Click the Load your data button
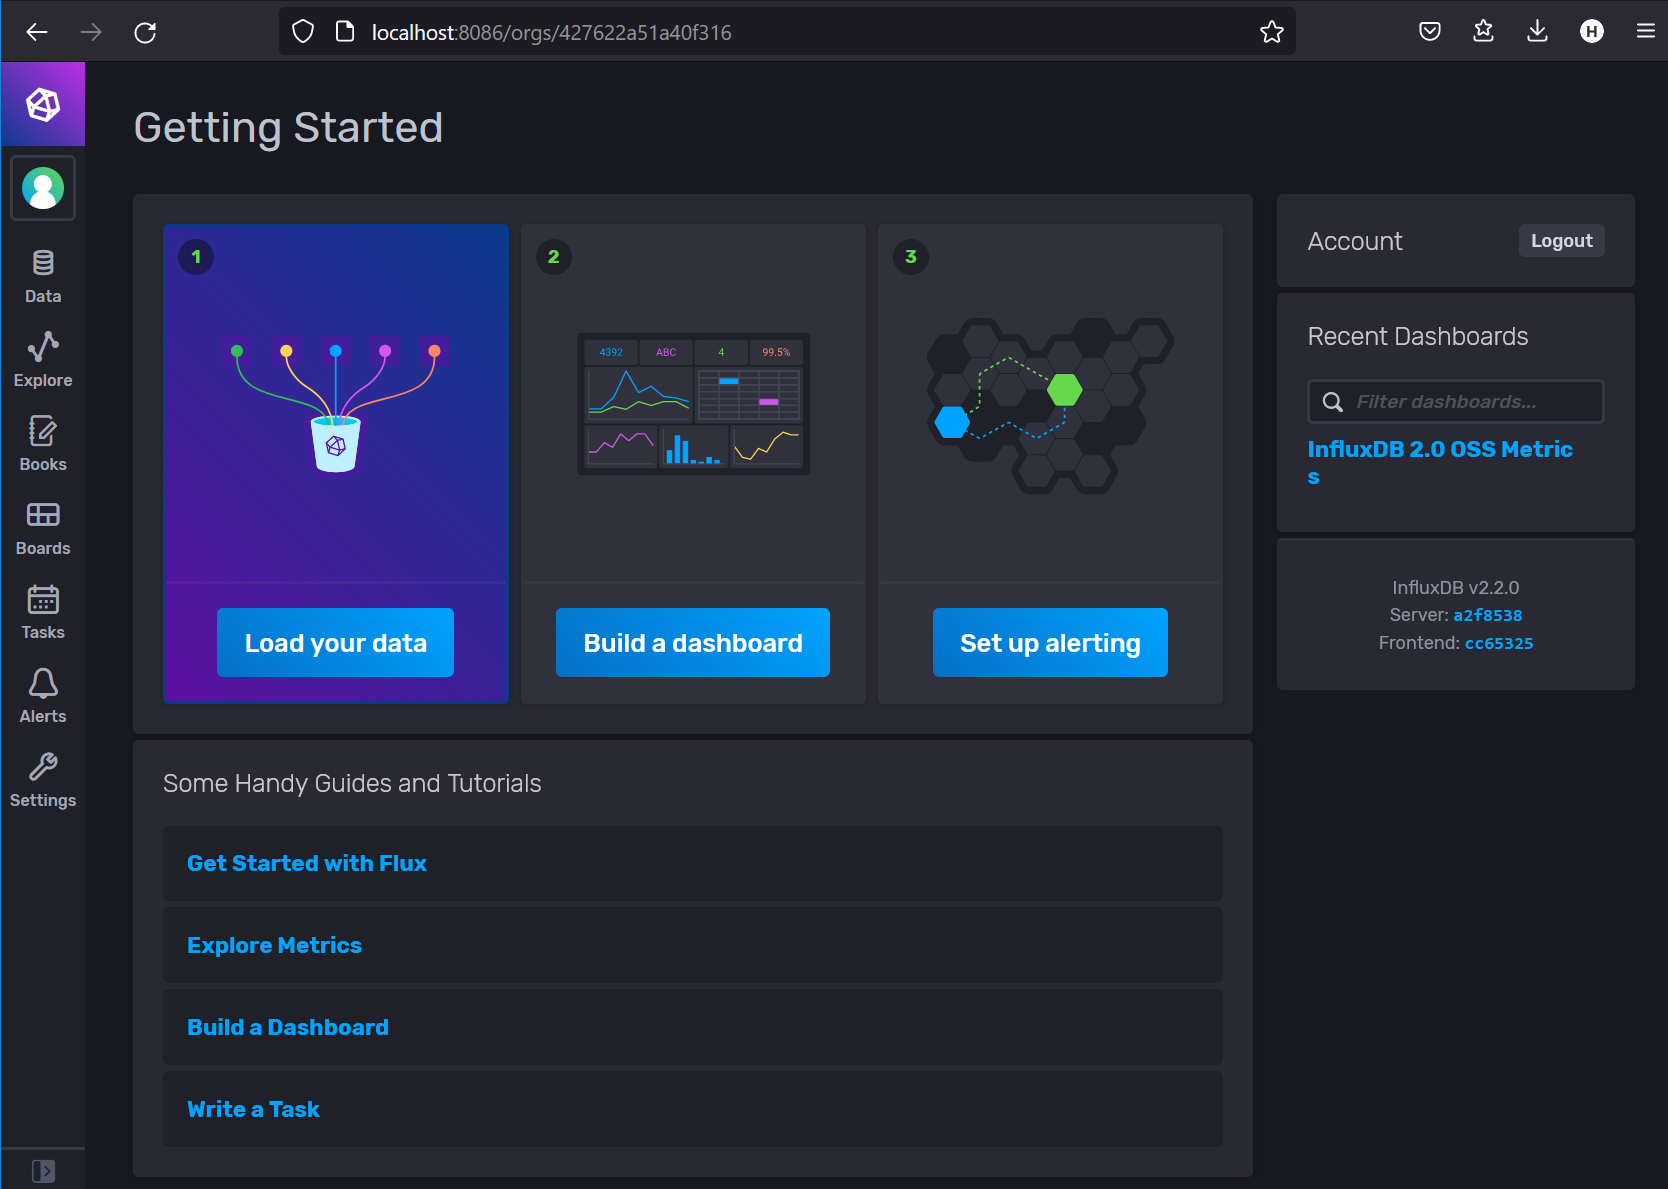1668x1189 pixels. (x=335, y=643)
